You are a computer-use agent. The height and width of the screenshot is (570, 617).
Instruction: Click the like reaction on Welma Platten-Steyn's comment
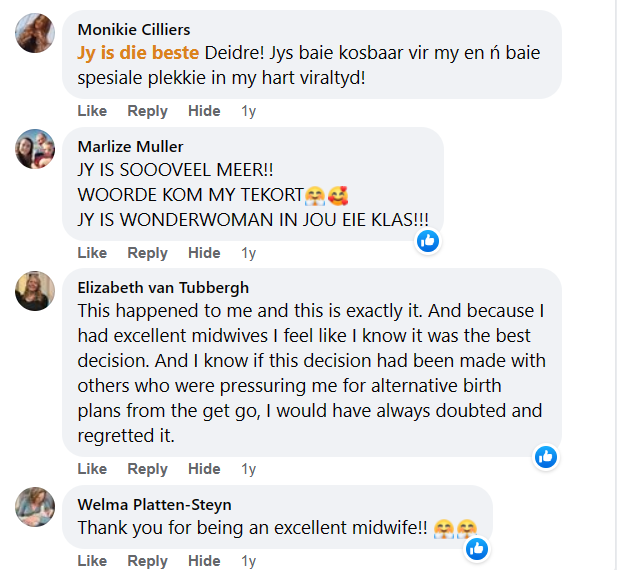coord(477,547)
